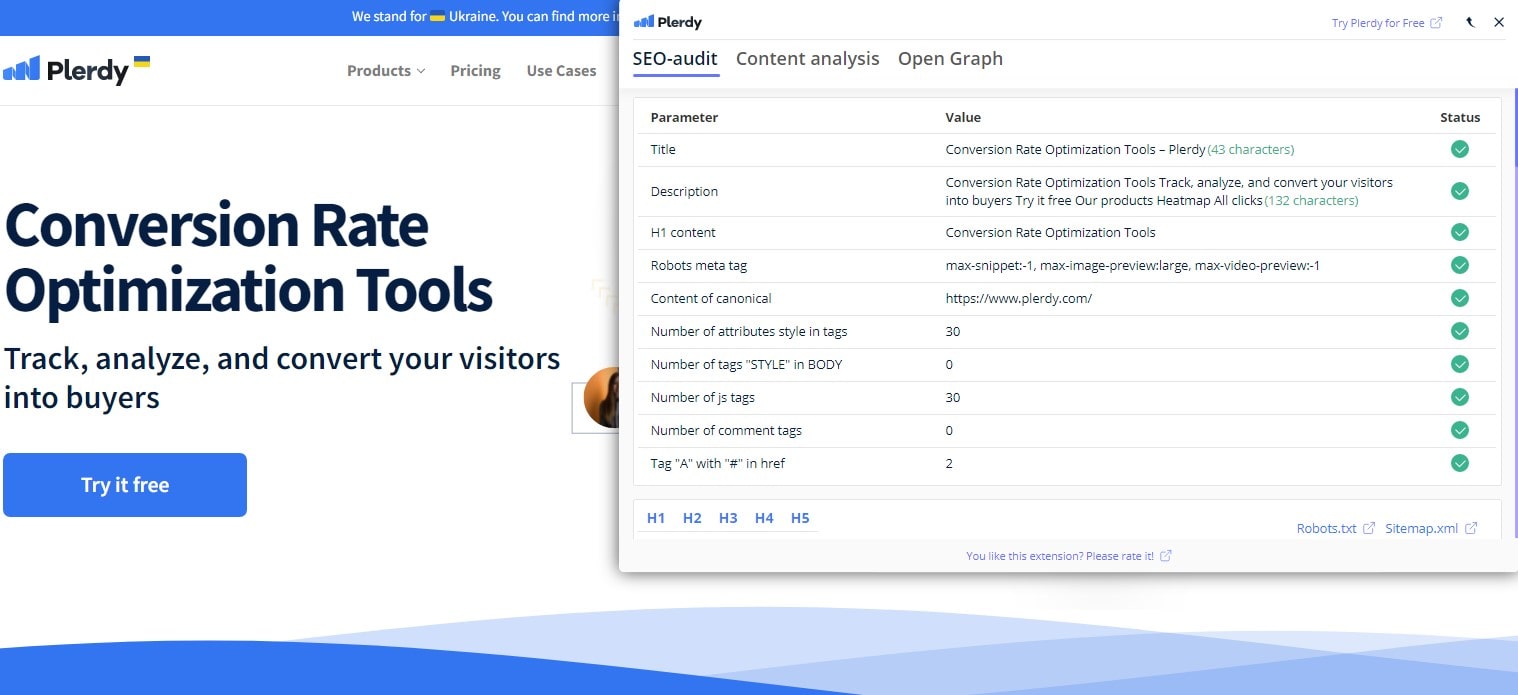
Task: Click the Plerdy logo in the extension popup
Action: pos(668,22)
